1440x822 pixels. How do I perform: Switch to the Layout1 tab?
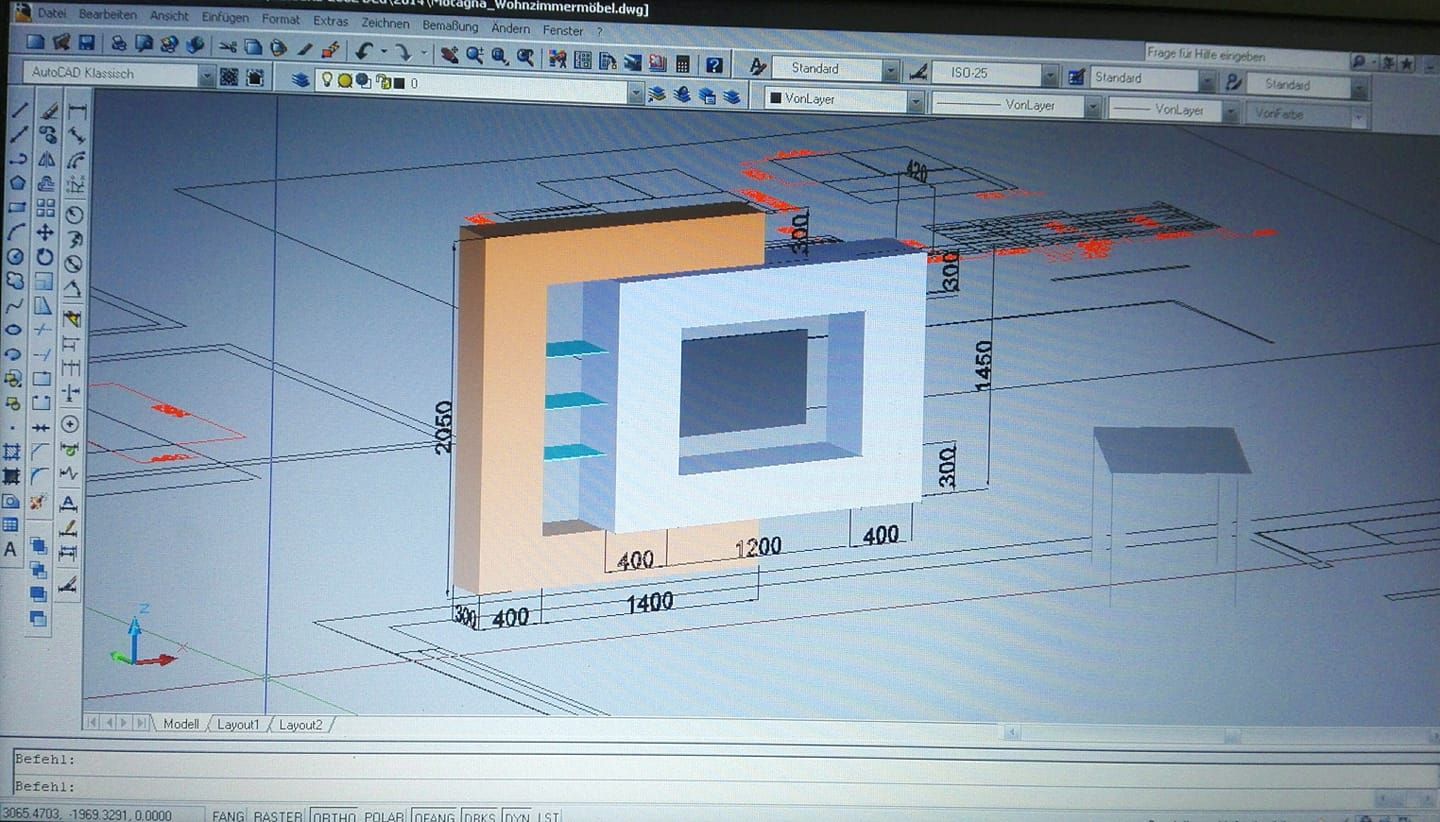pyautogui.click(x=238, y=724)
